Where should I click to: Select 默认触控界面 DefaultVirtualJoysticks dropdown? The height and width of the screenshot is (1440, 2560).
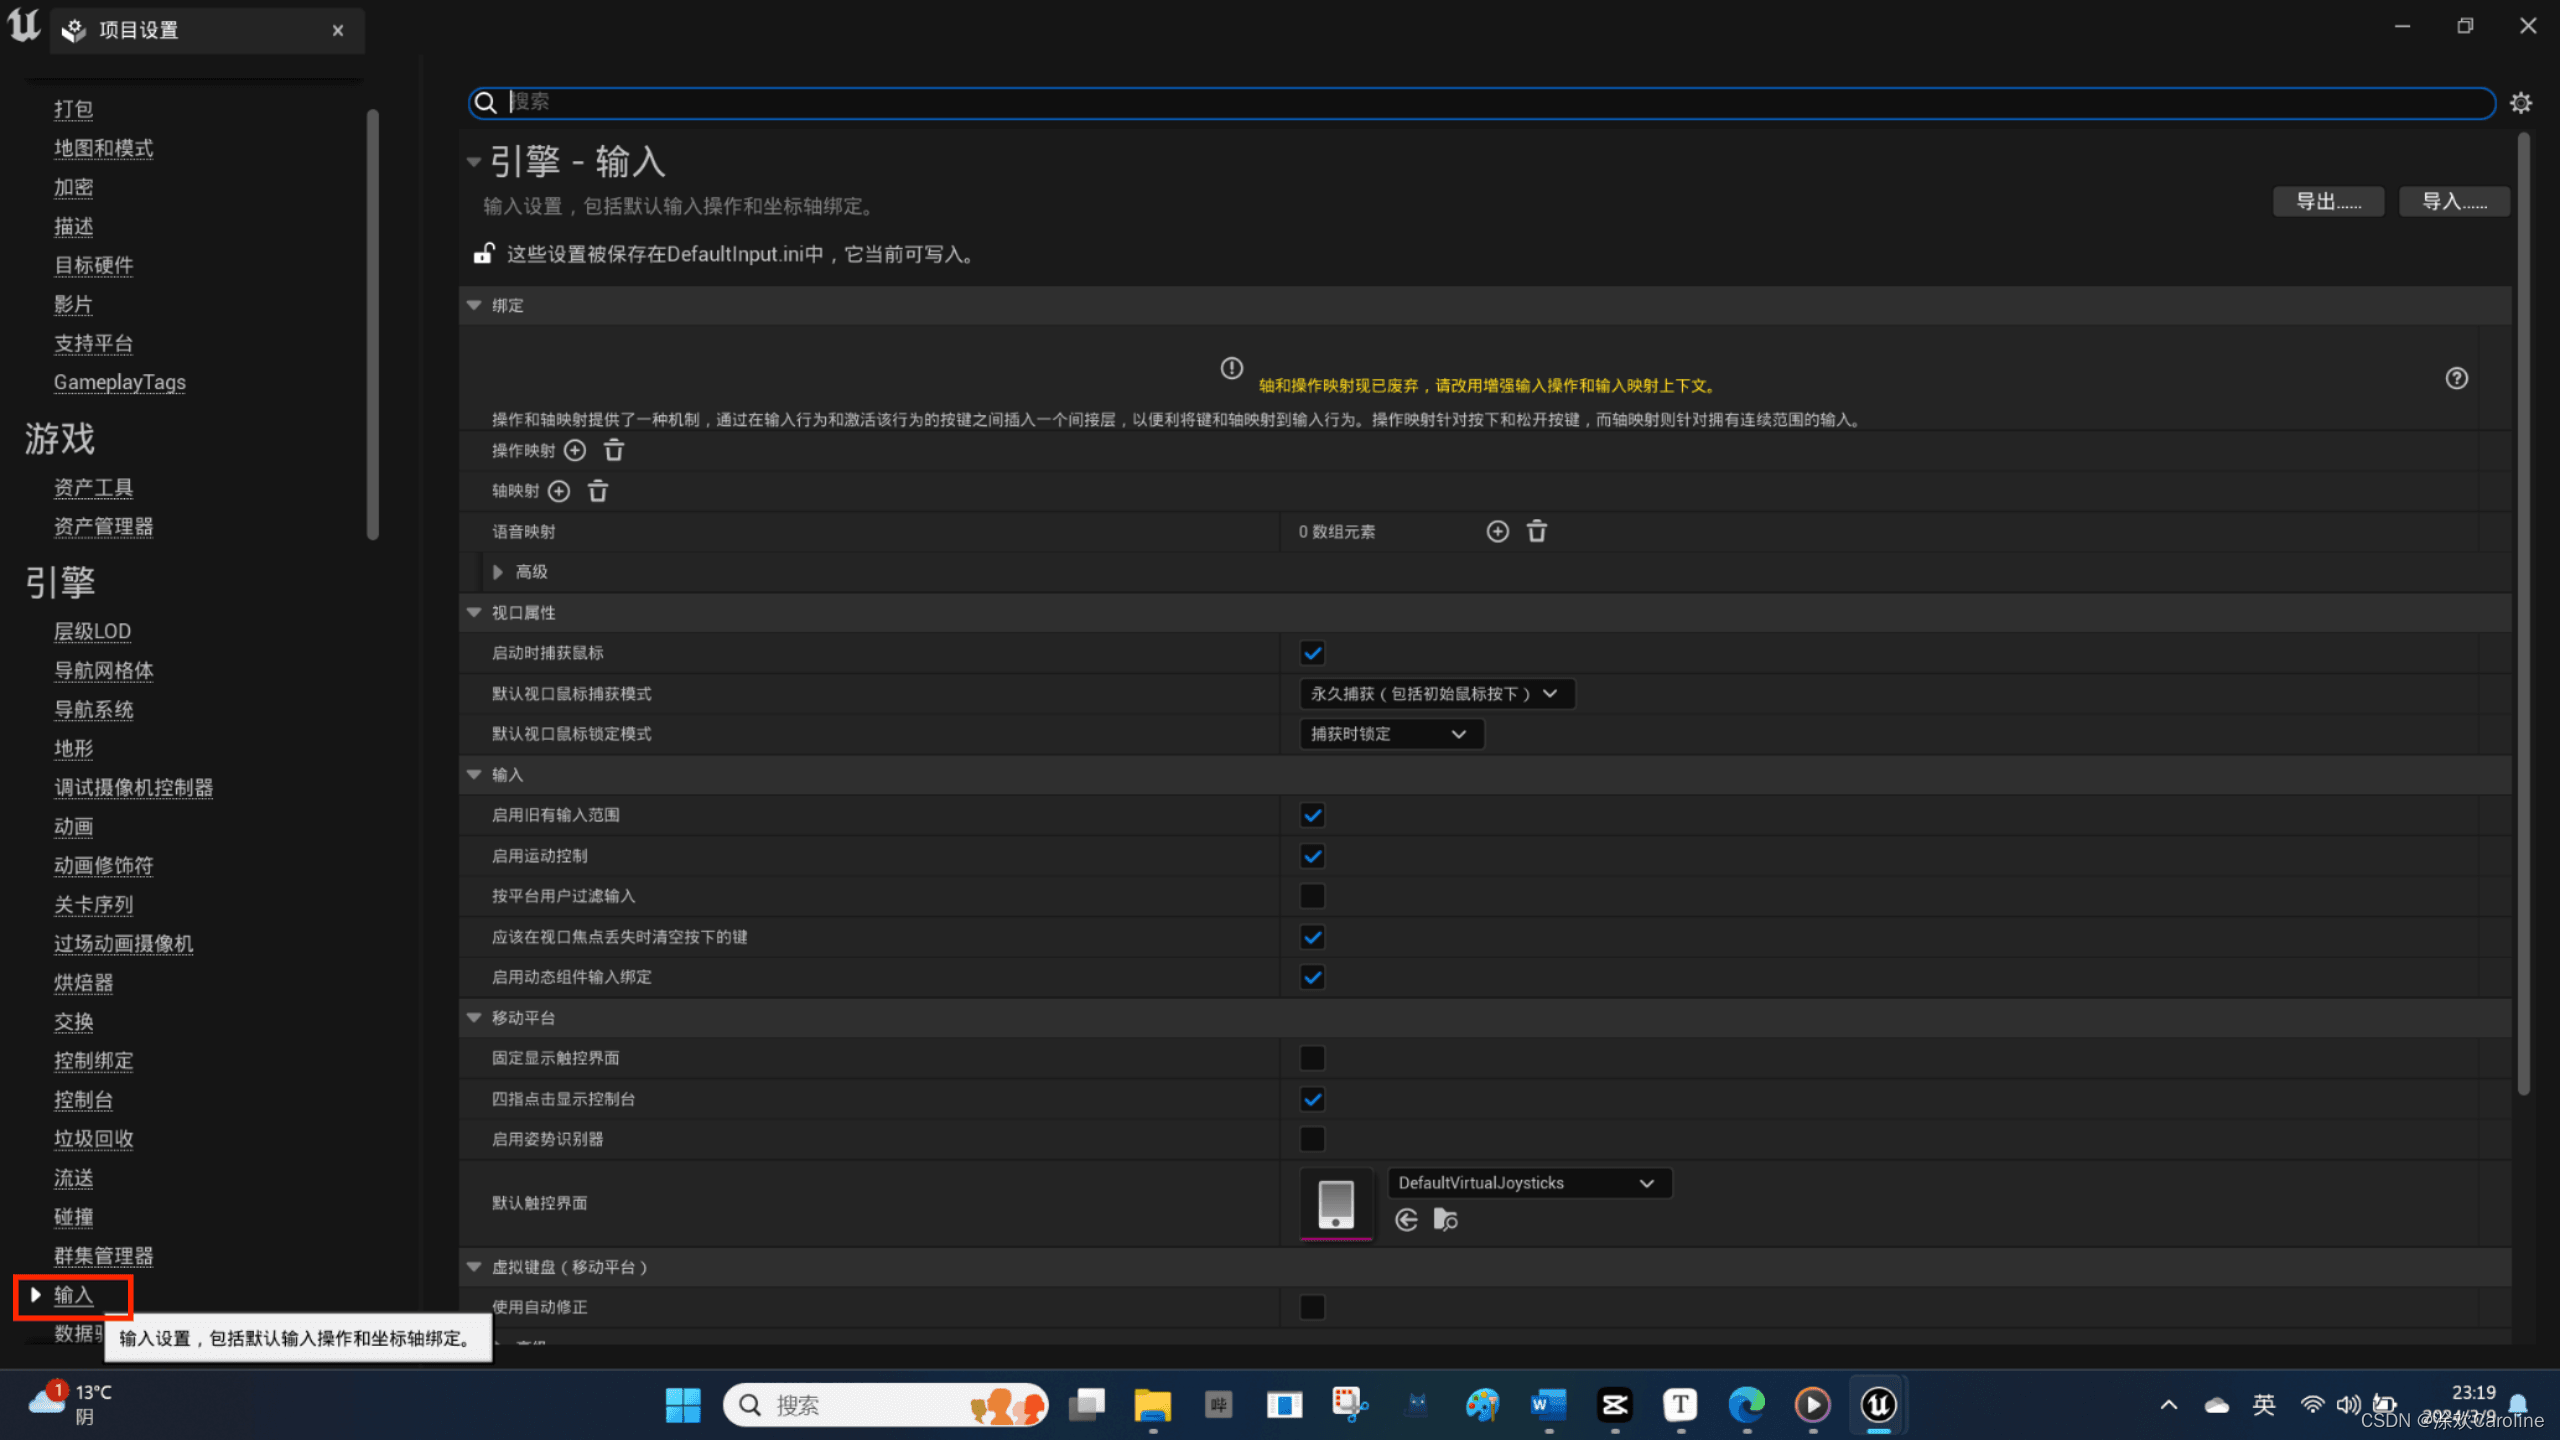[x=1523, y=1182]
